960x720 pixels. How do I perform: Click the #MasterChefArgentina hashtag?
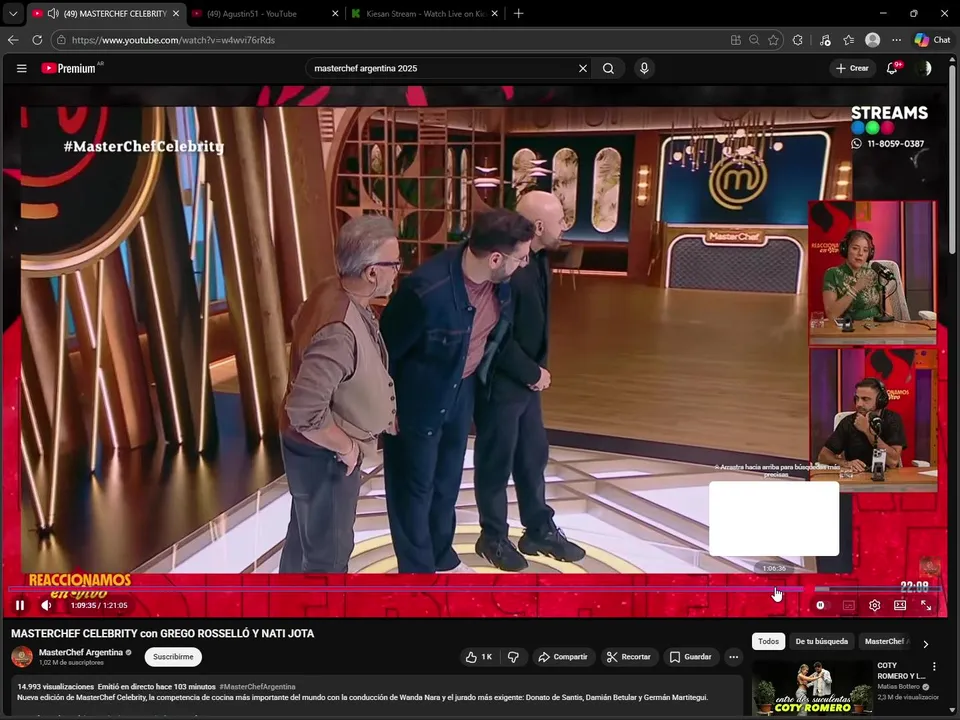click(x=257, y=687)
